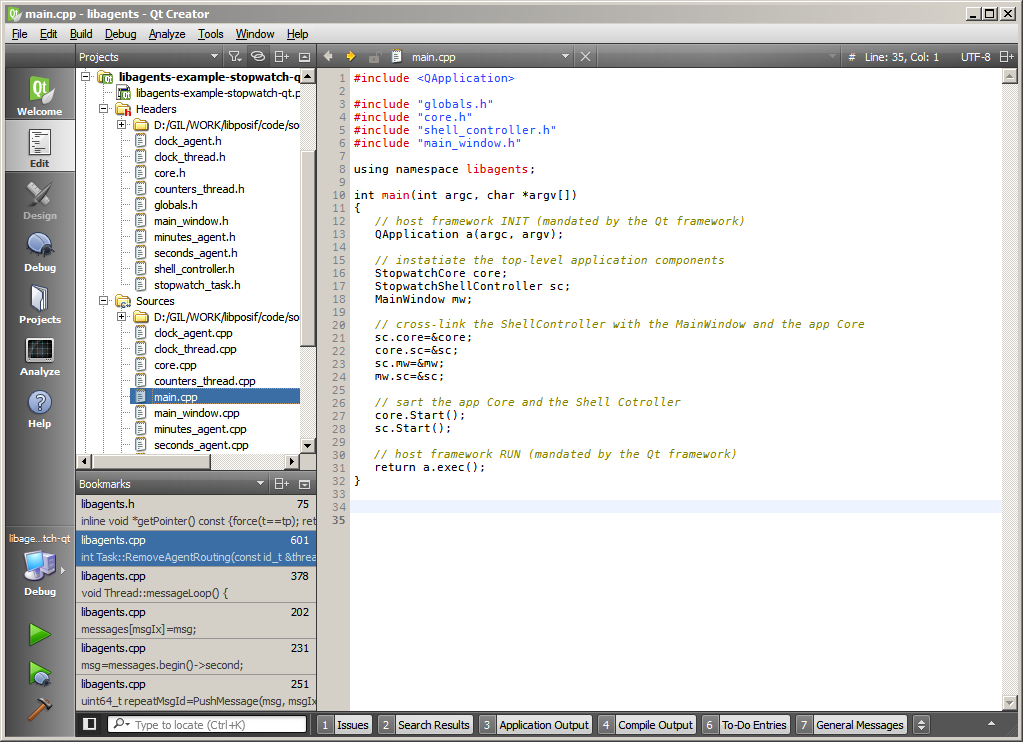Click the green Run button
1023x742 pixels.
[x=39, y=634]
